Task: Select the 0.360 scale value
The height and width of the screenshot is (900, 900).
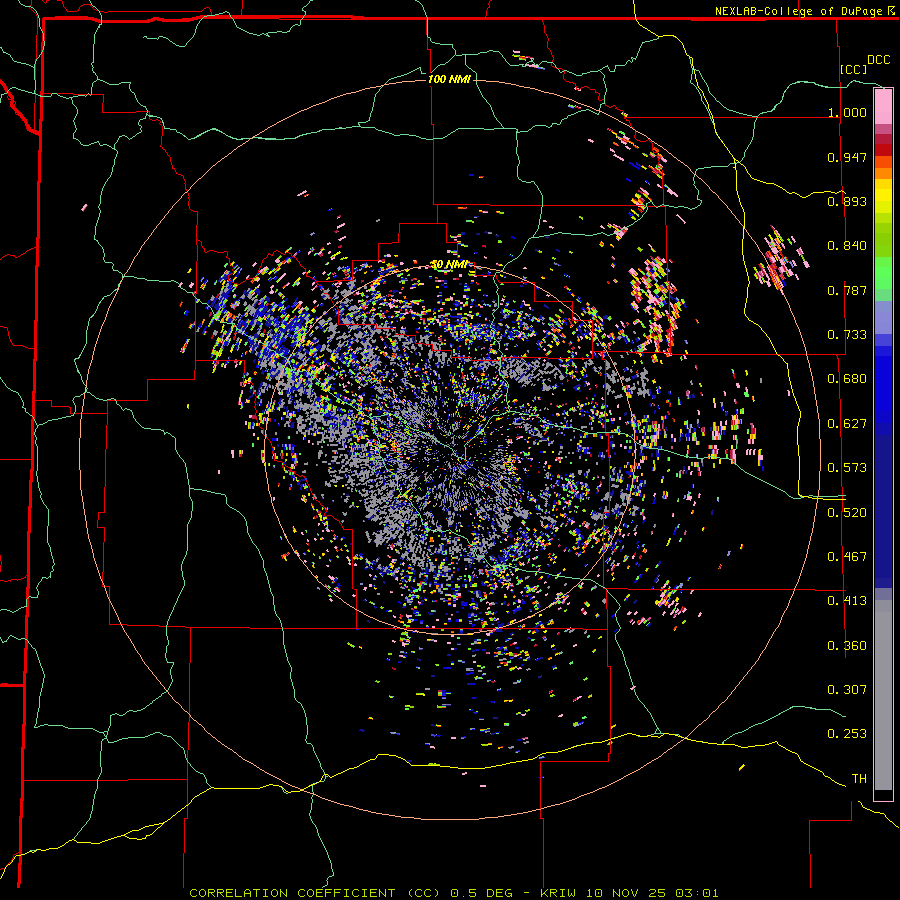Action: (847, 646)
